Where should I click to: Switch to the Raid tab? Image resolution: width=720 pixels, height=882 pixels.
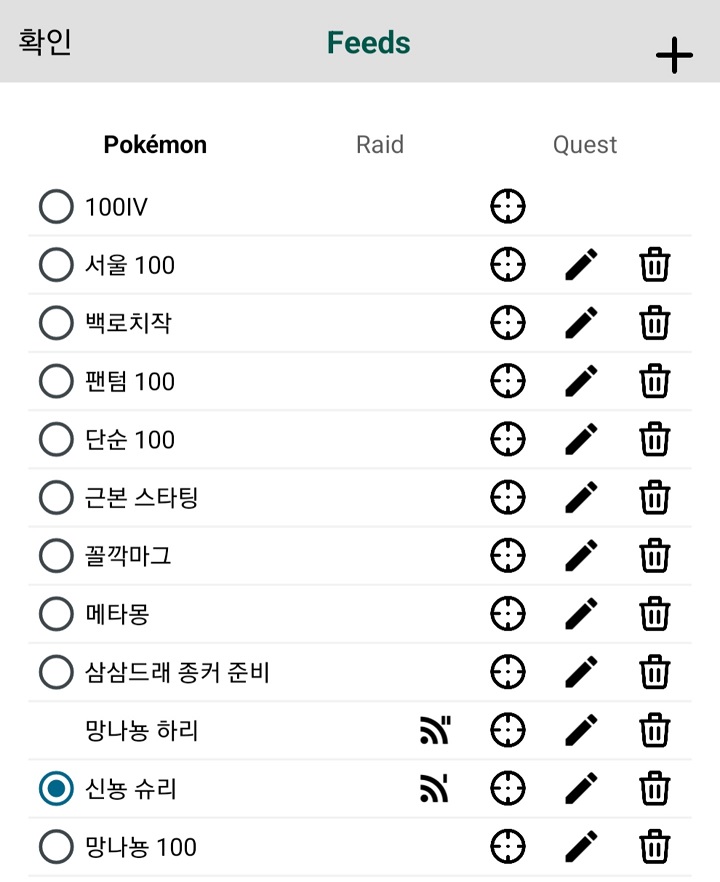(380, 145)
